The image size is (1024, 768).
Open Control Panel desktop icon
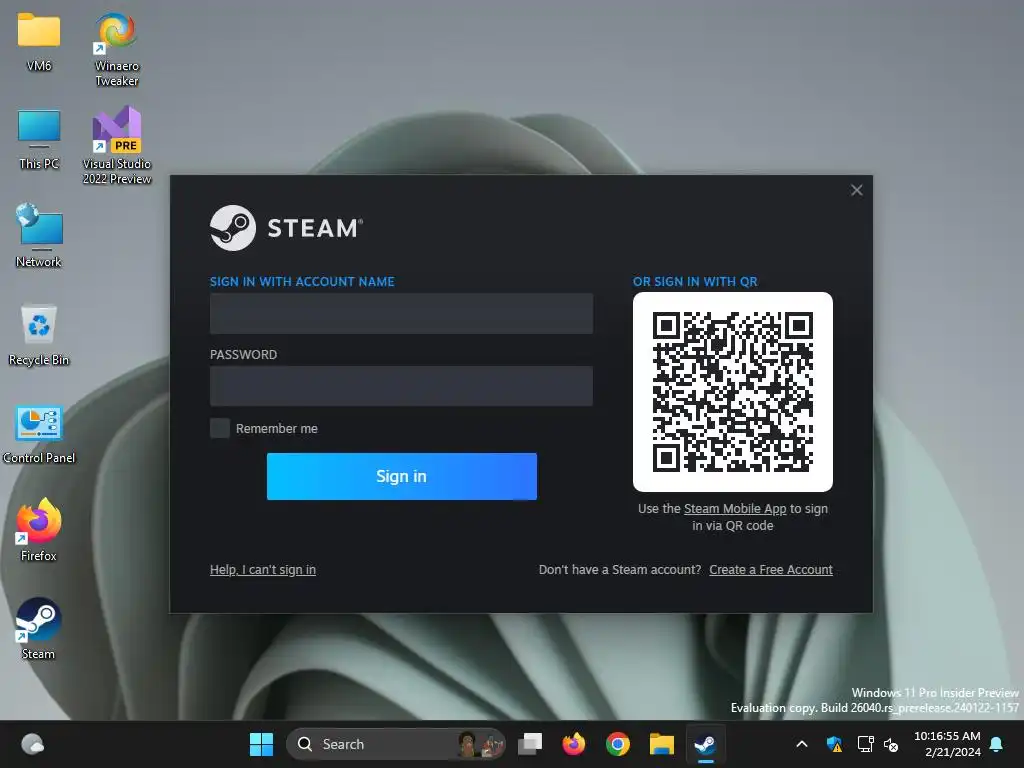[39, 433]
